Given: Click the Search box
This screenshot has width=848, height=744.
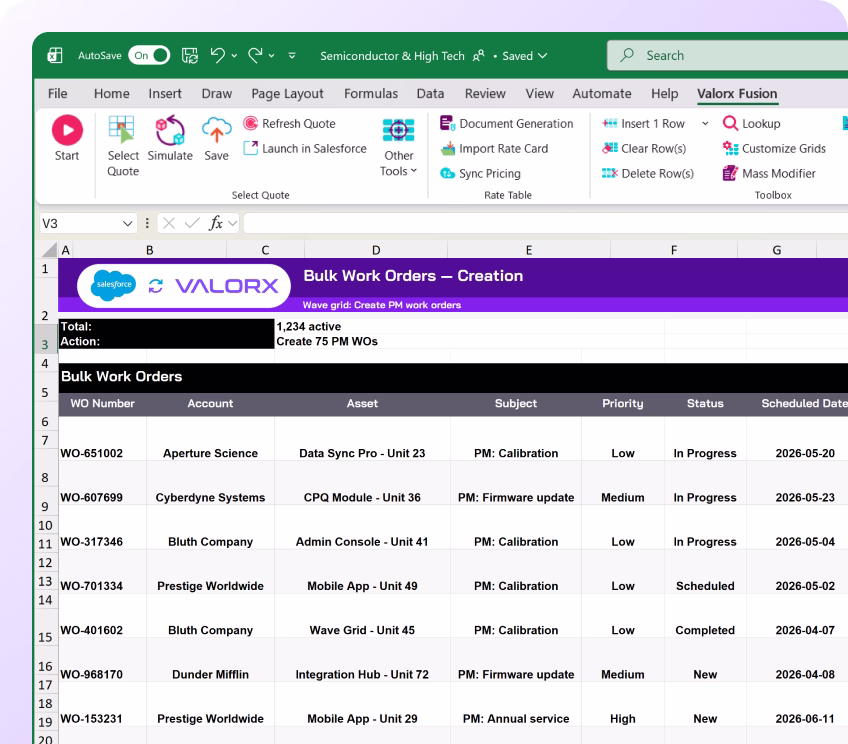Looking at the screenshot, I should click(x=727, y=55).
